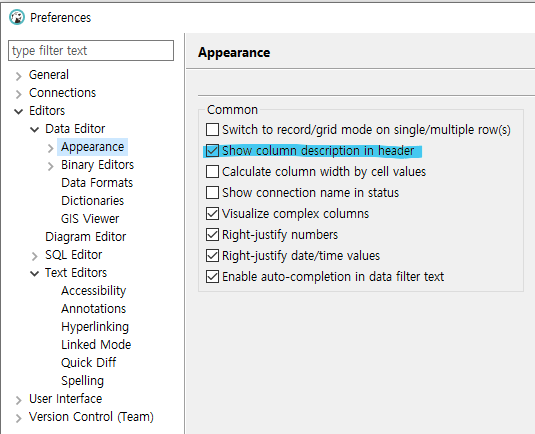Expand the General tree node
The height and width of the screenshot is (434, 535).
click(18, 76)
